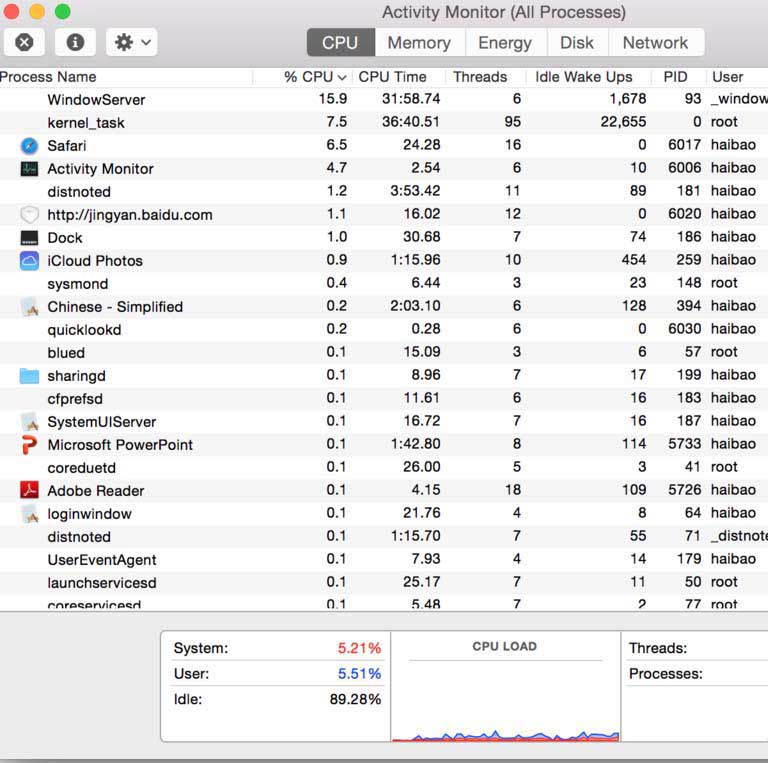The image size is (768, 763).
Task: Click the iCloud Photos cloud icon
Action: coord(29,261)
